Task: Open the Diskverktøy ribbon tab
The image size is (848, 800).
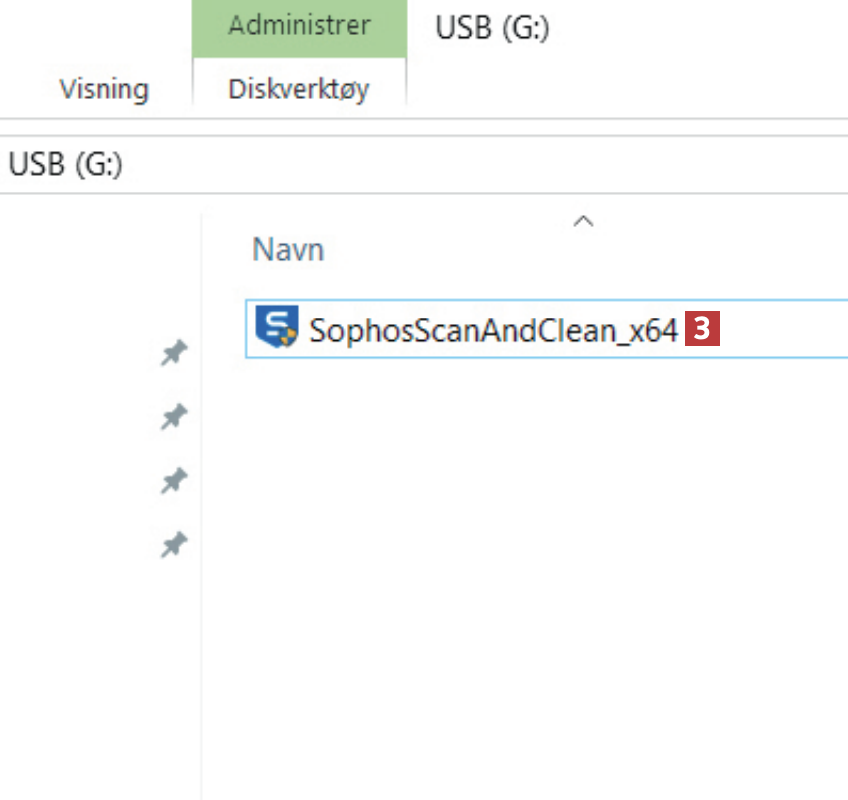Action: pyautogui.click(x=298, y=89)
